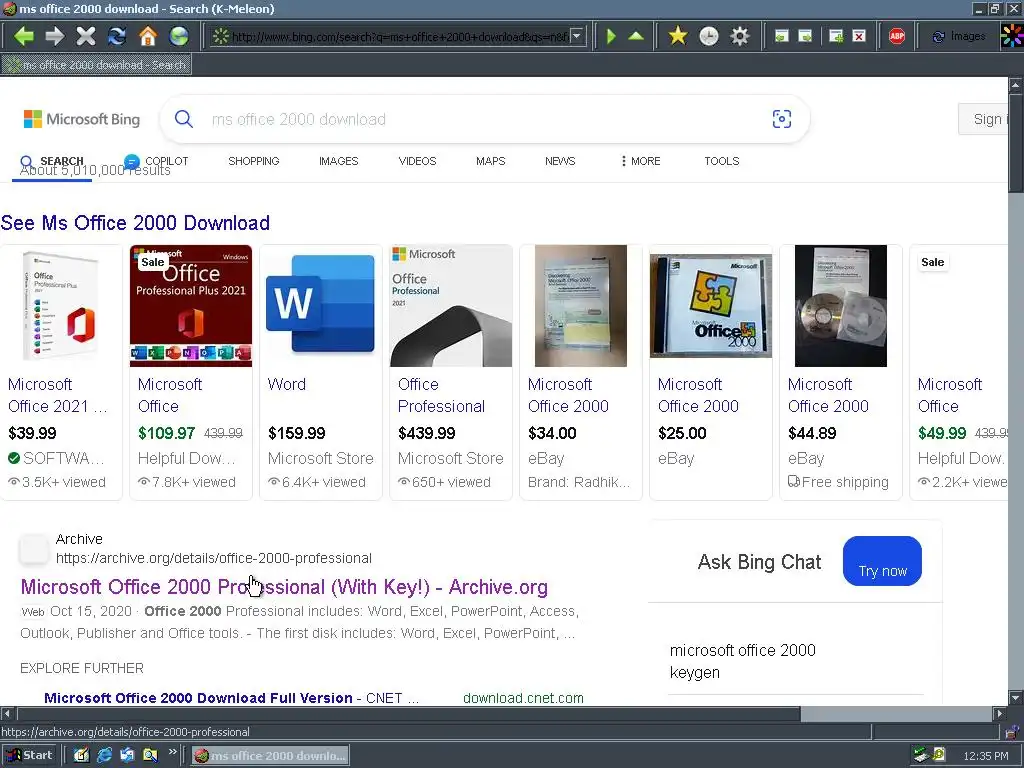Open the Word product thumbnail

(321, 306)
